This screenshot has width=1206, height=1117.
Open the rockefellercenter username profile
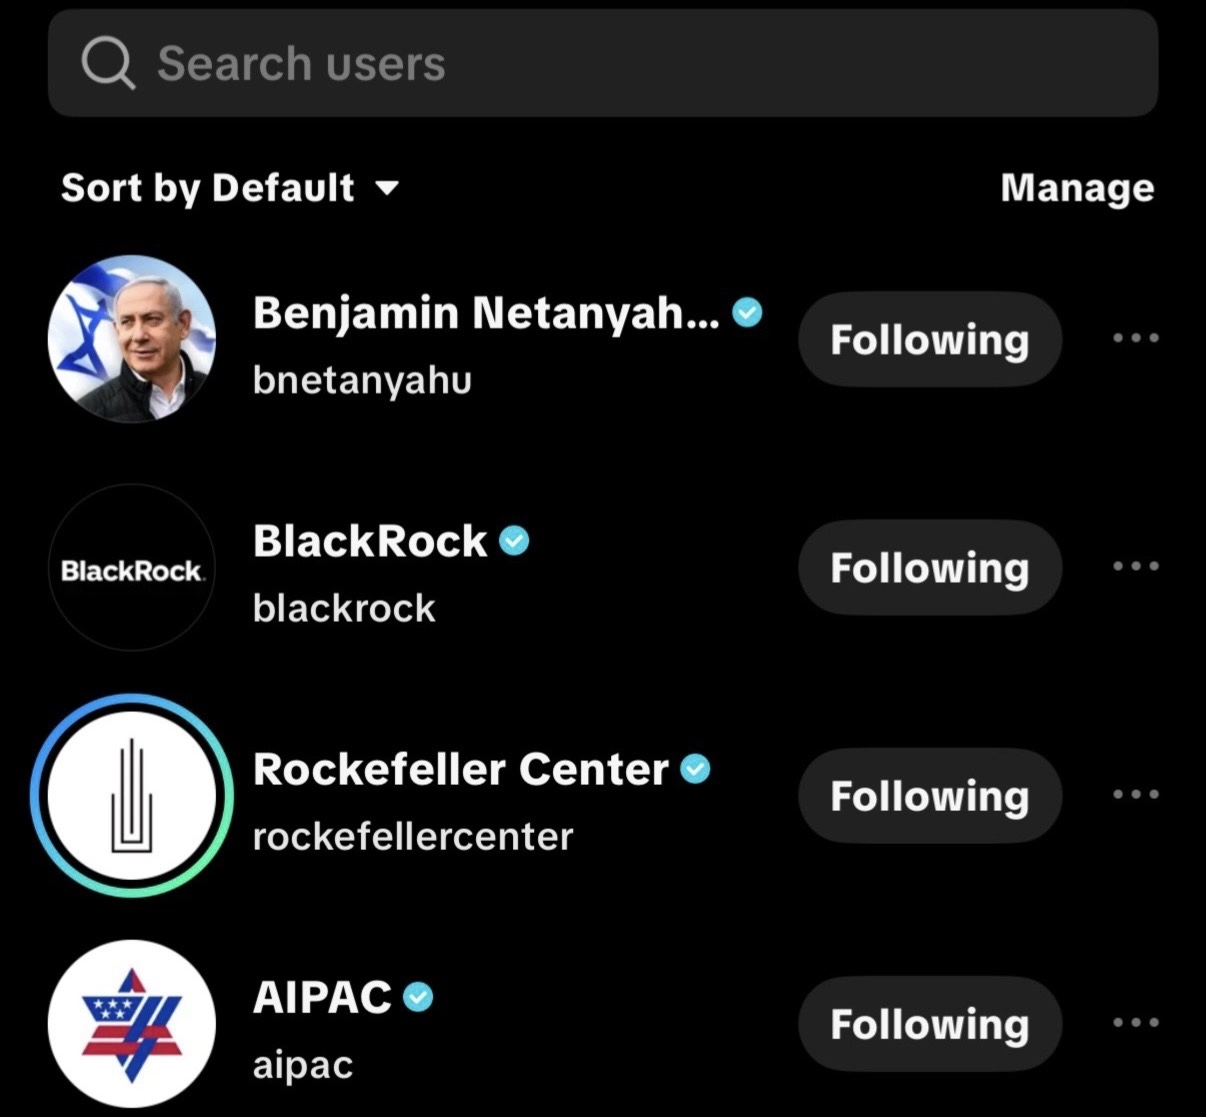[x=412, y=836]
